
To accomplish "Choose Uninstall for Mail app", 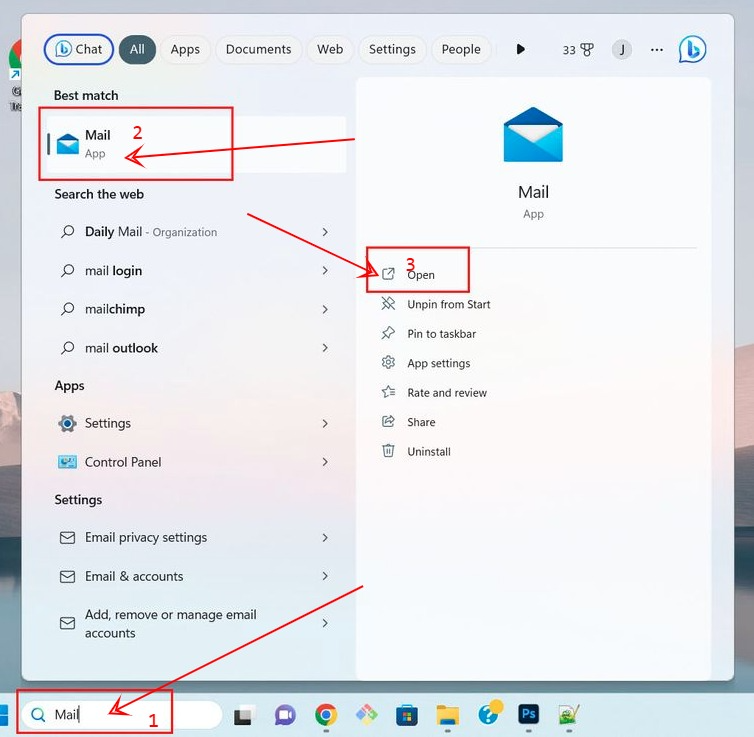I will click(x=416, y=451).
